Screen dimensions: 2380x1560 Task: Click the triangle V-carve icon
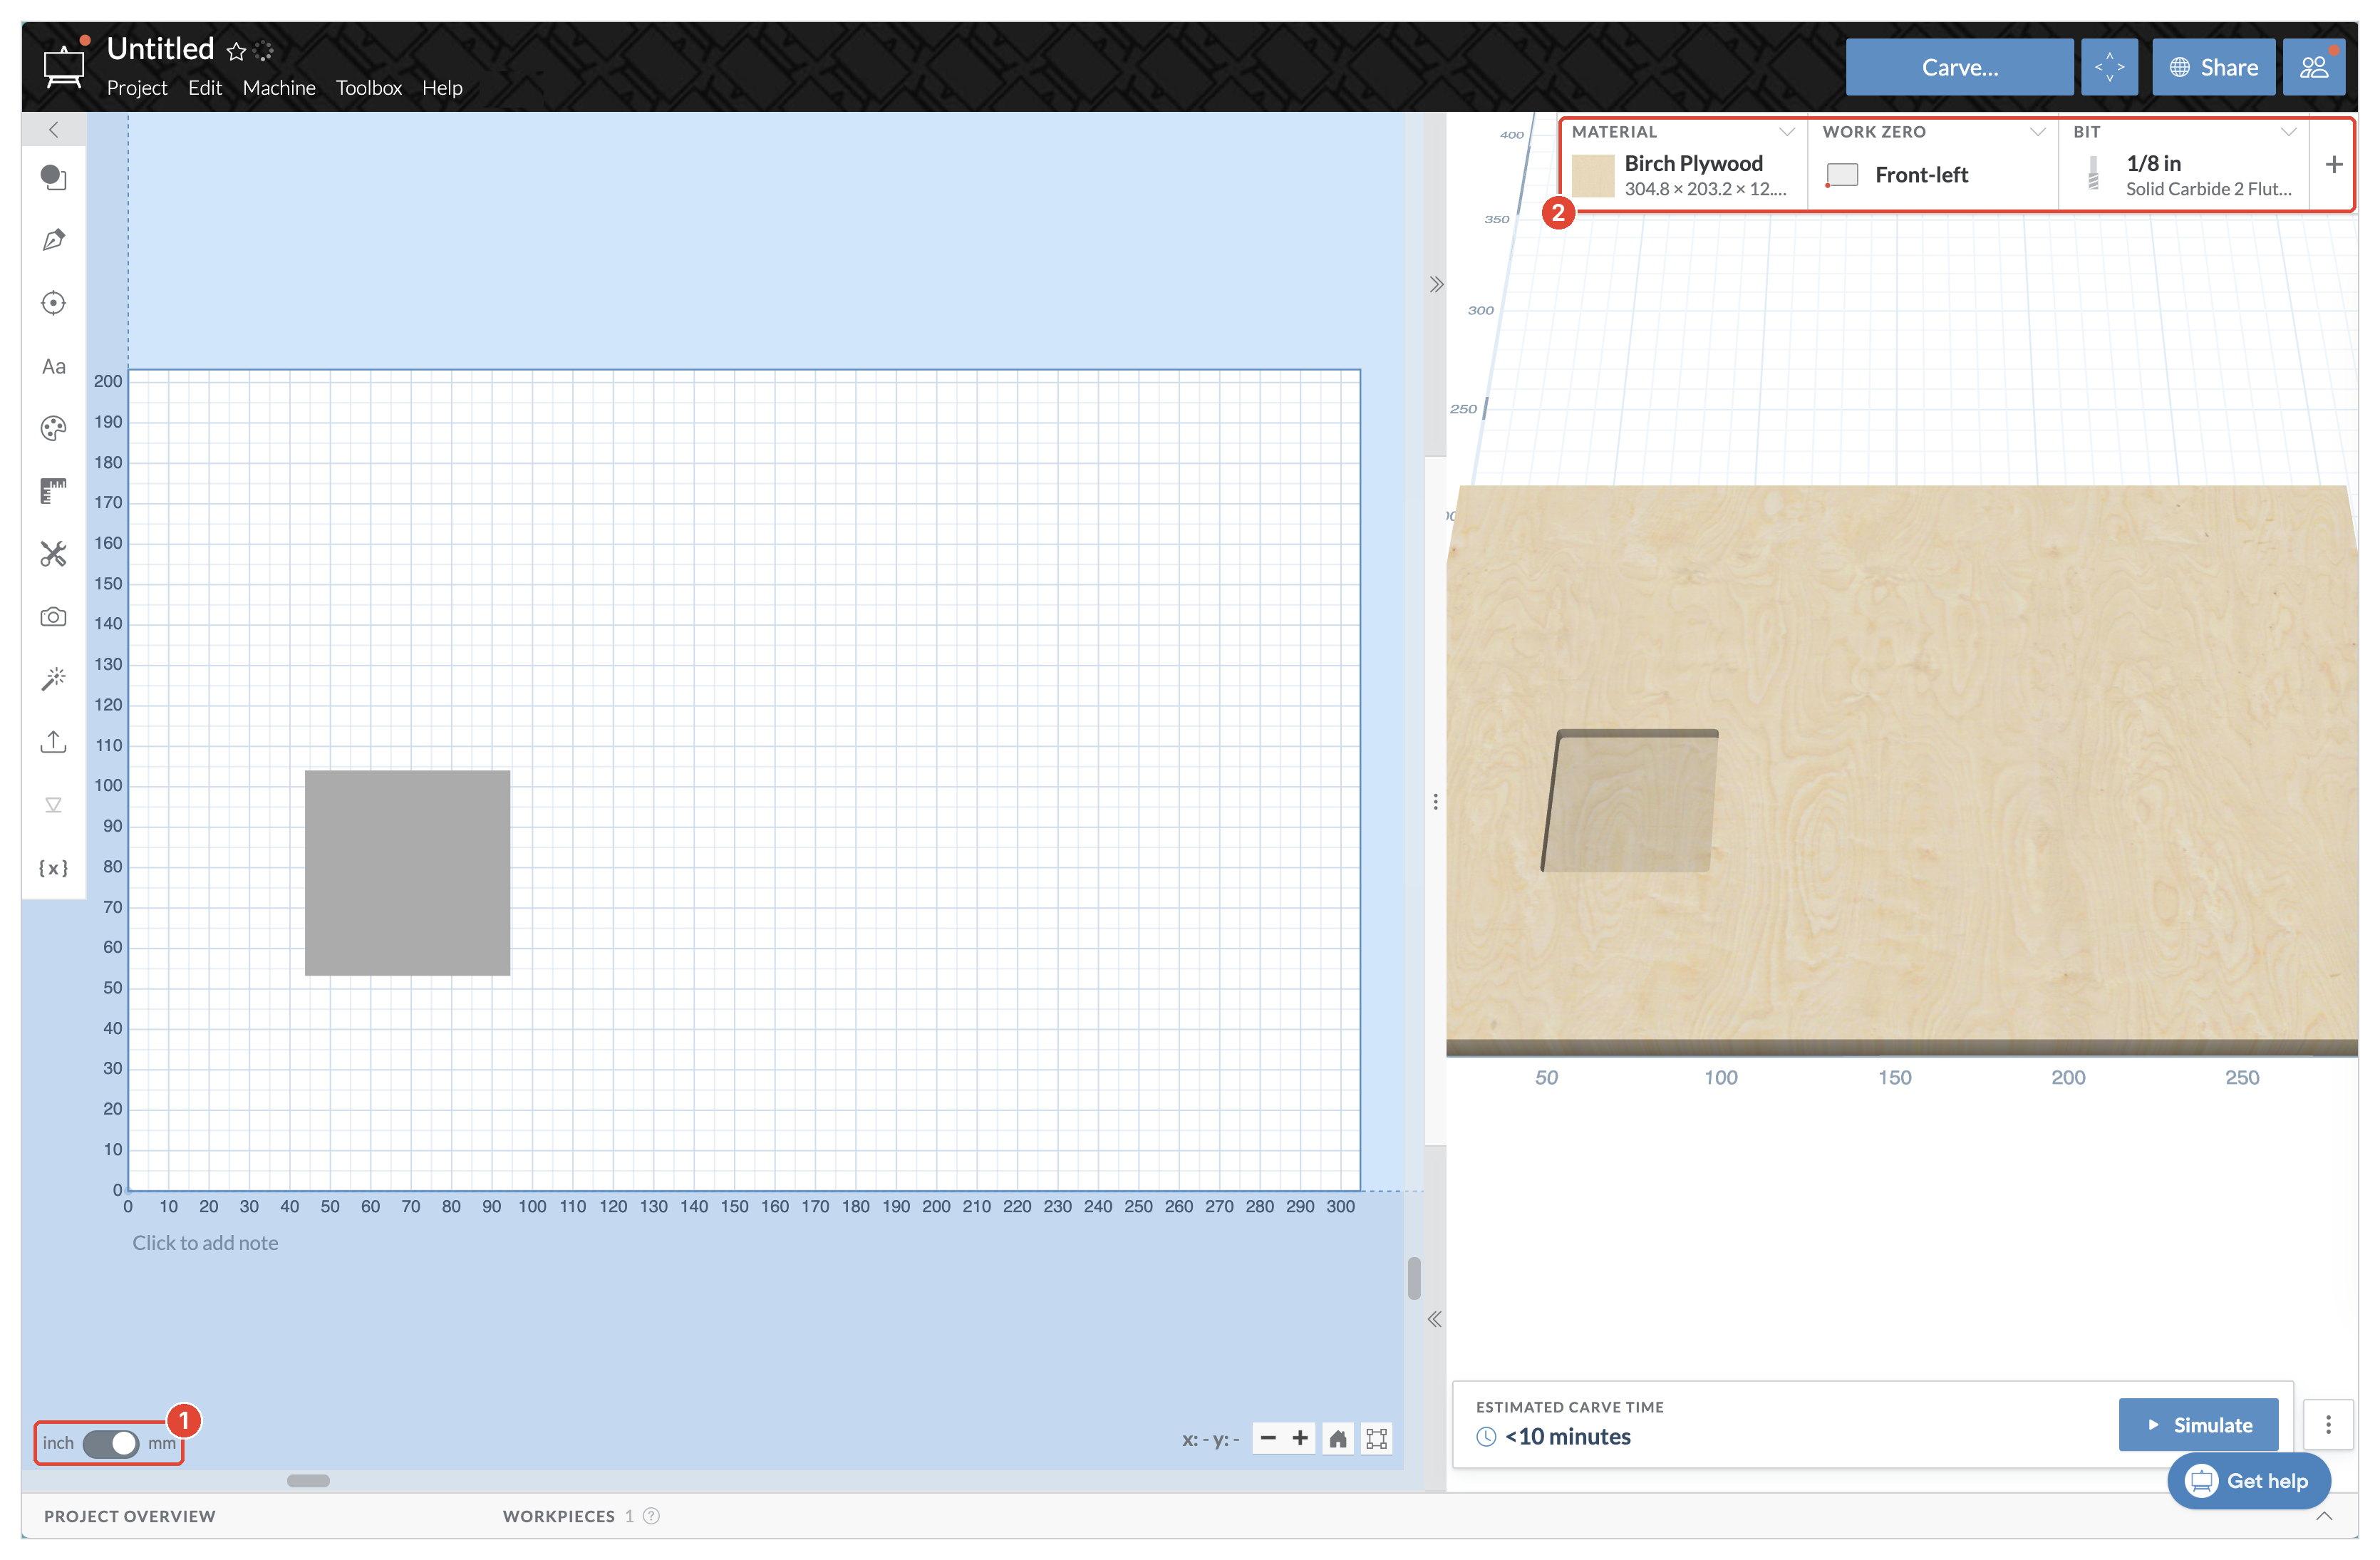click(53, 805)
